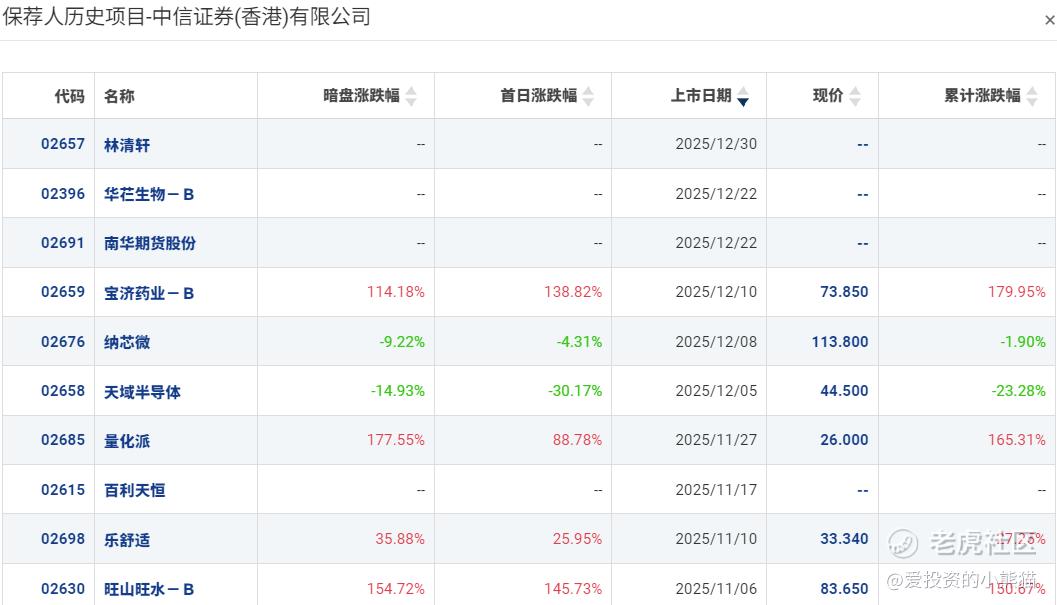This screenshot has width=1057, height=605.
Task: Sort by 累计涨跌幅 column arrows
Action: point(1032,96)
